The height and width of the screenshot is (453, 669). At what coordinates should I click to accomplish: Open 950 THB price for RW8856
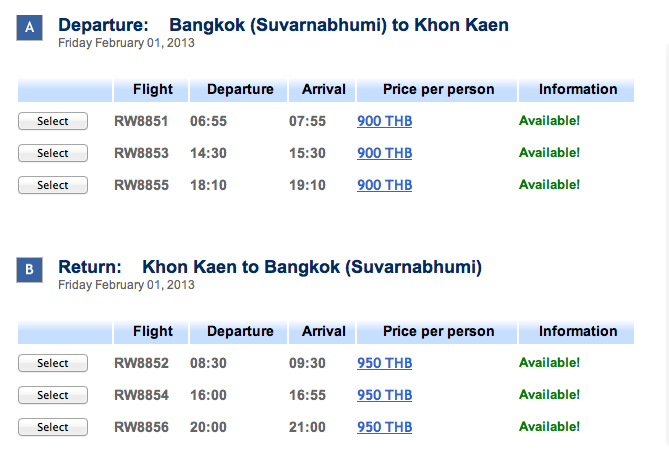tap(384, 427)
